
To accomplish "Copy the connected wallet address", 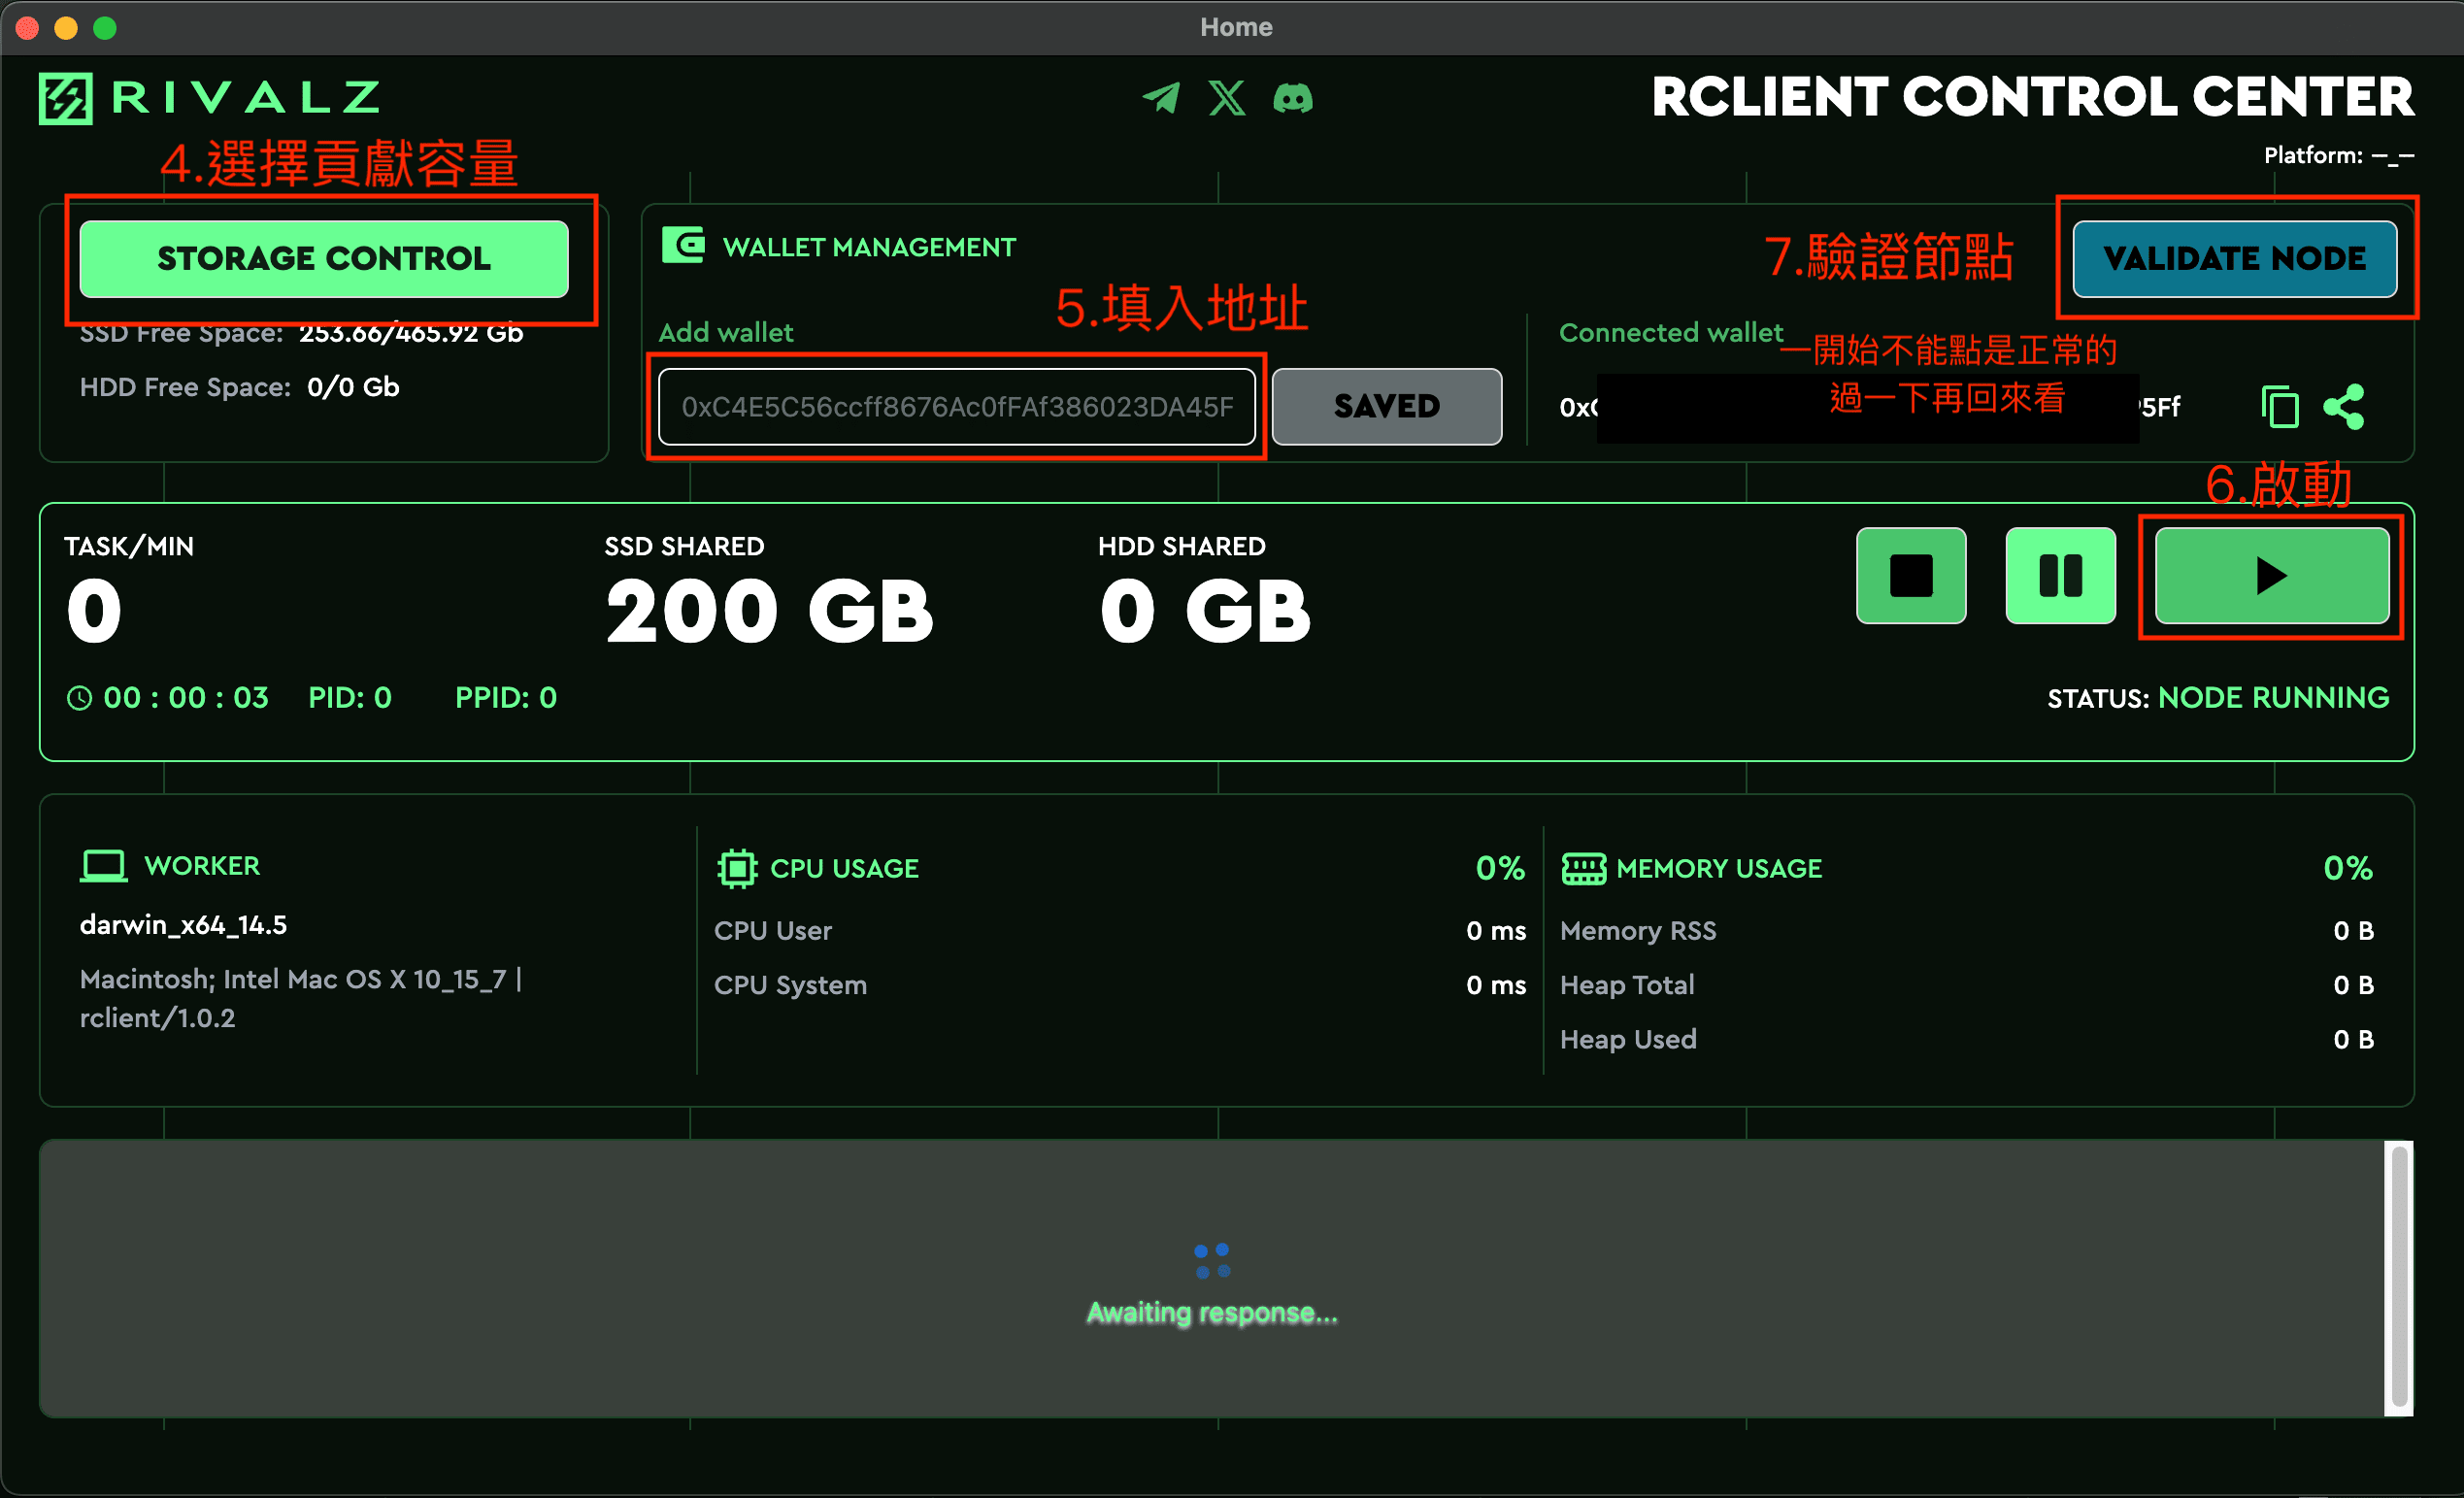I will click(2279, 407).
